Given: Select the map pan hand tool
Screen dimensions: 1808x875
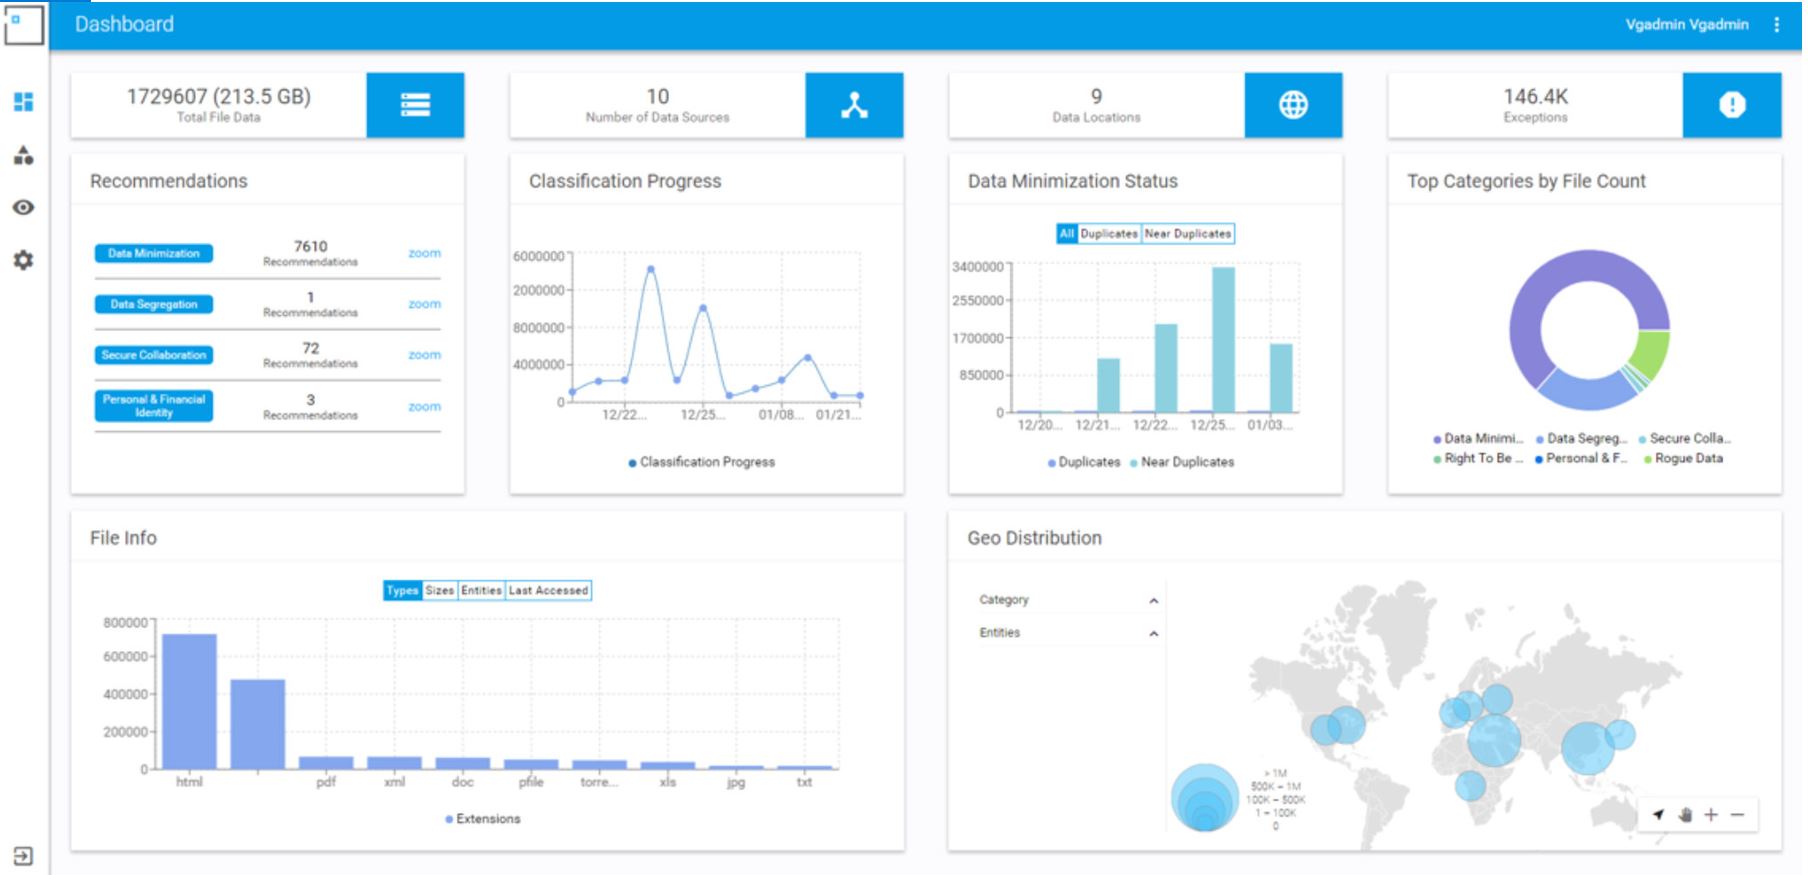Looking at the screenshot, I should click(x=1685, y=815).
